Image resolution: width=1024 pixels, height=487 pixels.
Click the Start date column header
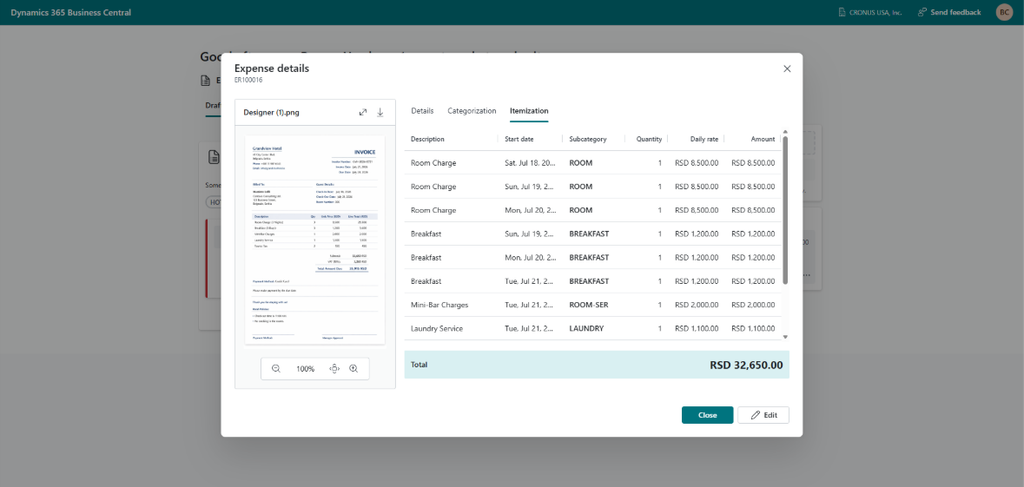pos(519,139)
